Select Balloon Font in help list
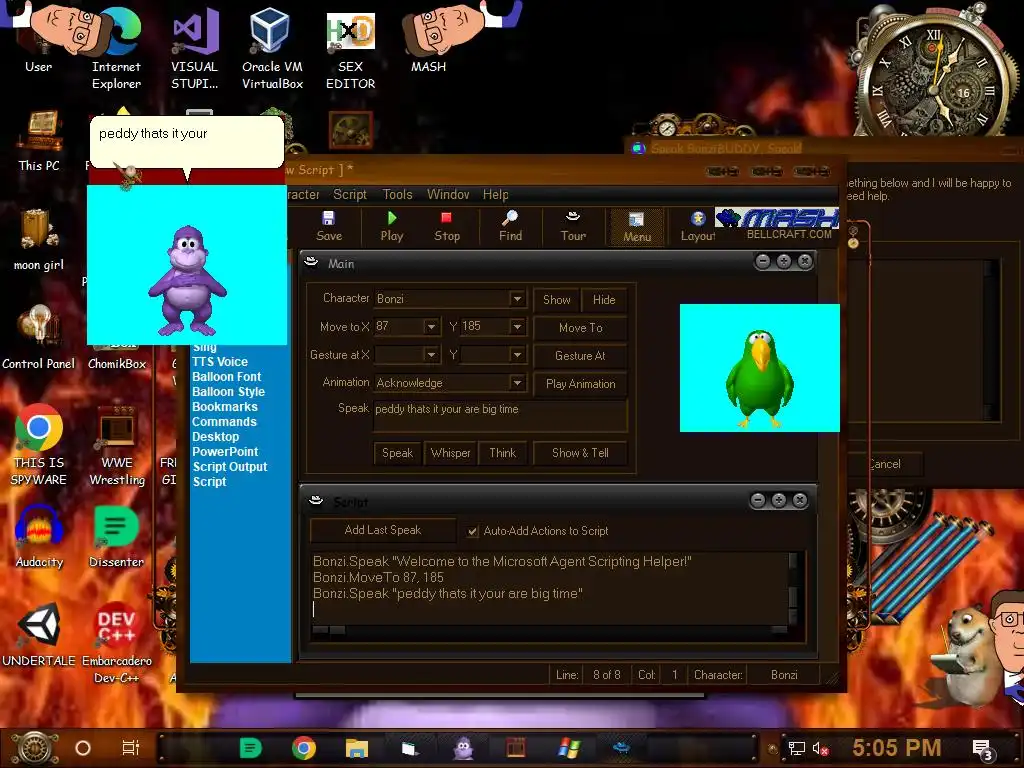This screenshot has width=1024, height=768. pyautogui.click(x=226, y=377)
